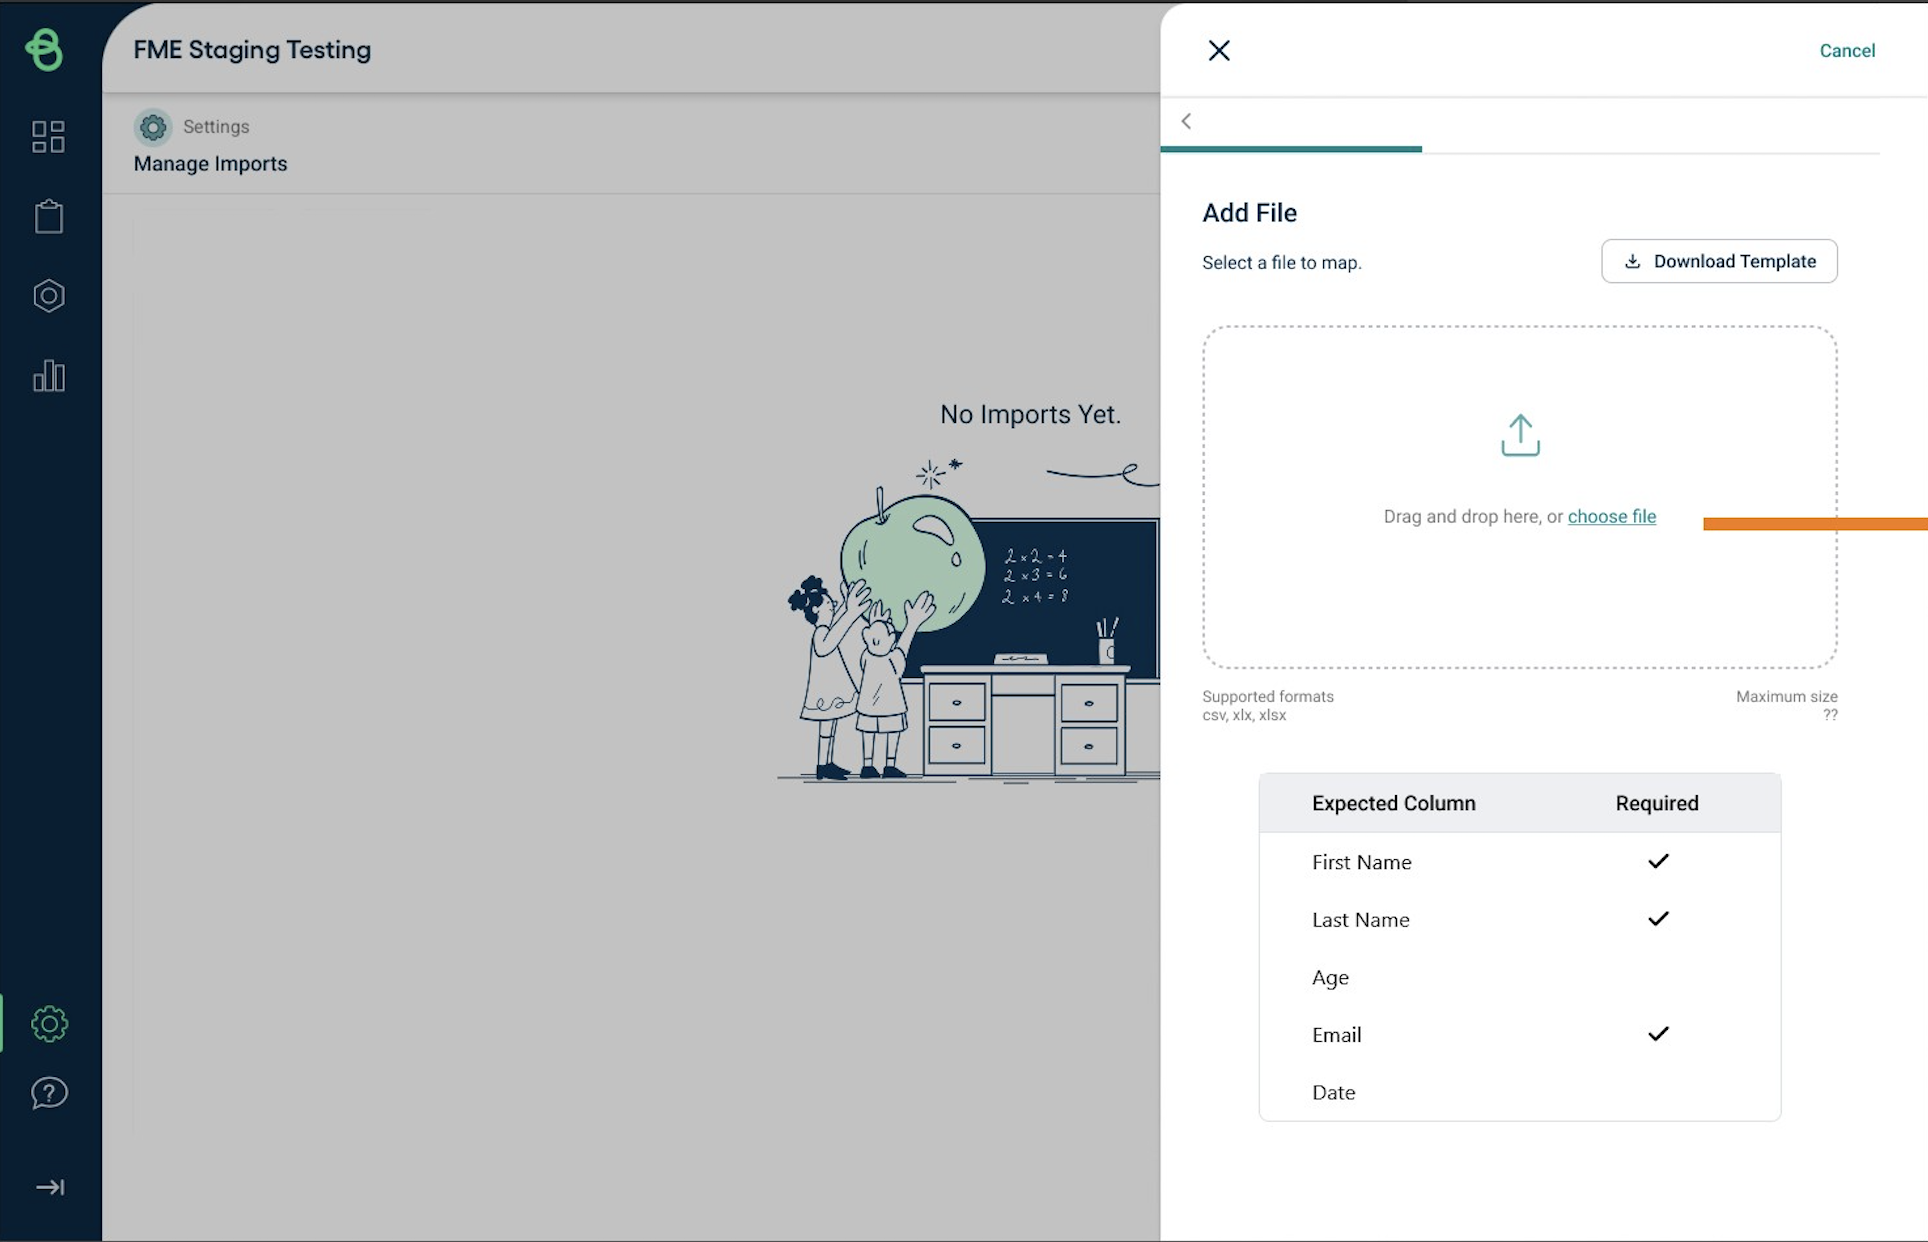The image size is (1928, 1242).
Task: Click the Settings breadcrumb gear icon
Action: 153,127
